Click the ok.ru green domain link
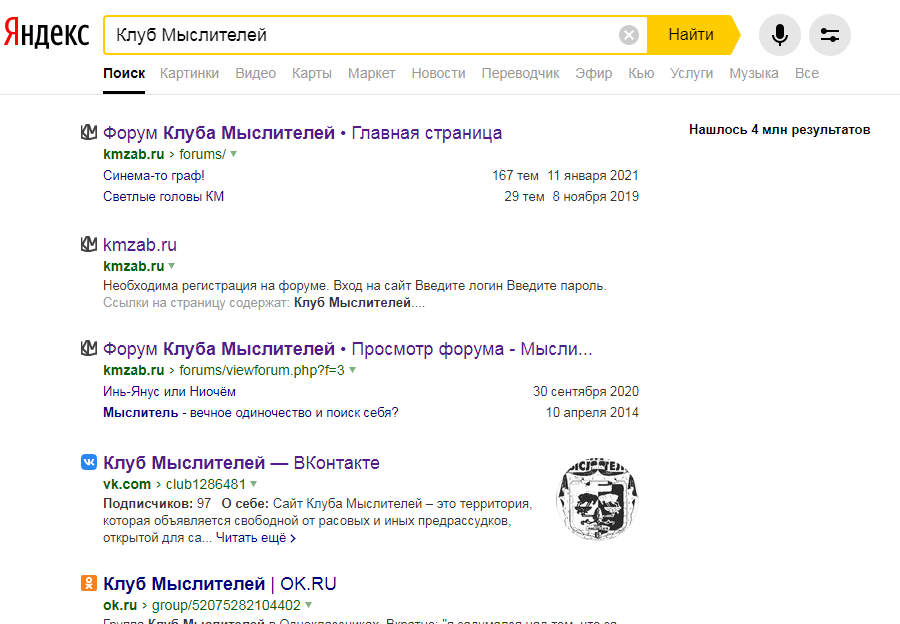The width and height of the screenshot is (900, 624). coord(120,605)
